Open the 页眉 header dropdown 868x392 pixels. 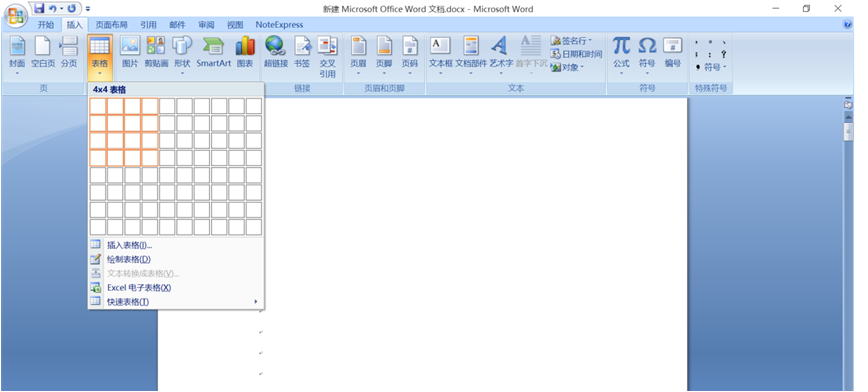pyautogui.click(x=358, y=56)
